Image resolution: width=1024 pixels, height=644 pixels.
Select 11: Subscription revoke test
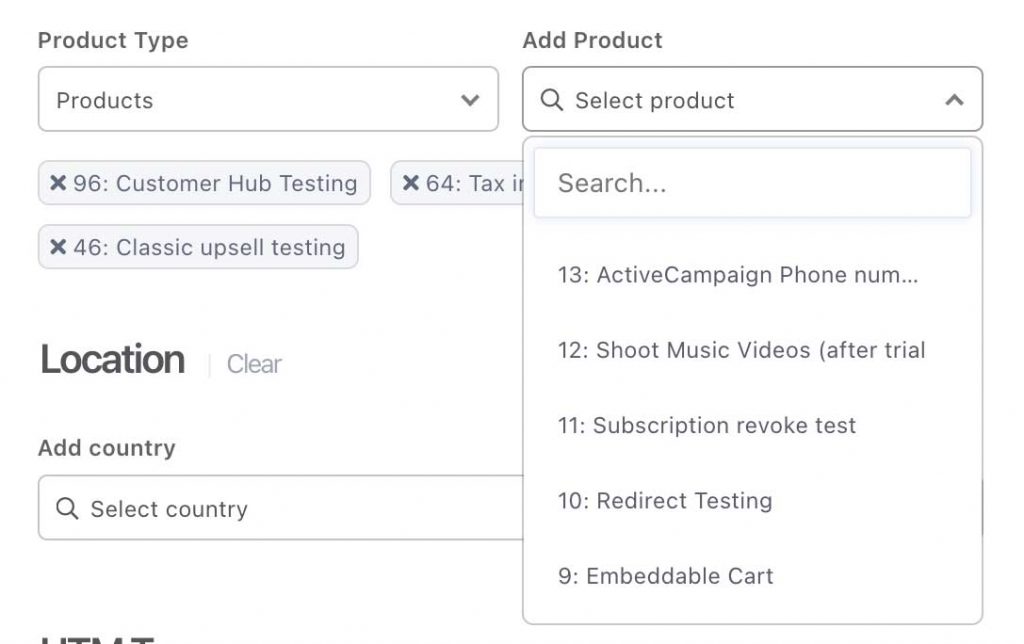pyautogui.click(x=752, y=425)
